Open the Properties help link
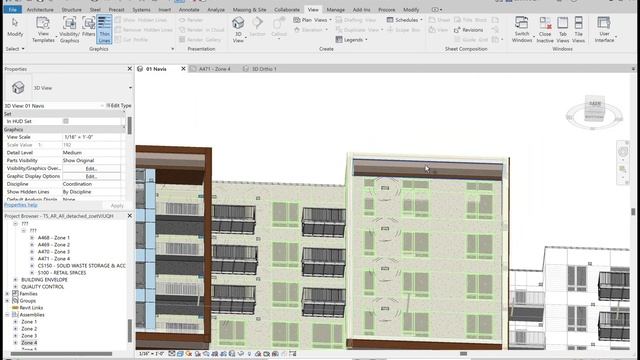 click(x=21, y=205)
